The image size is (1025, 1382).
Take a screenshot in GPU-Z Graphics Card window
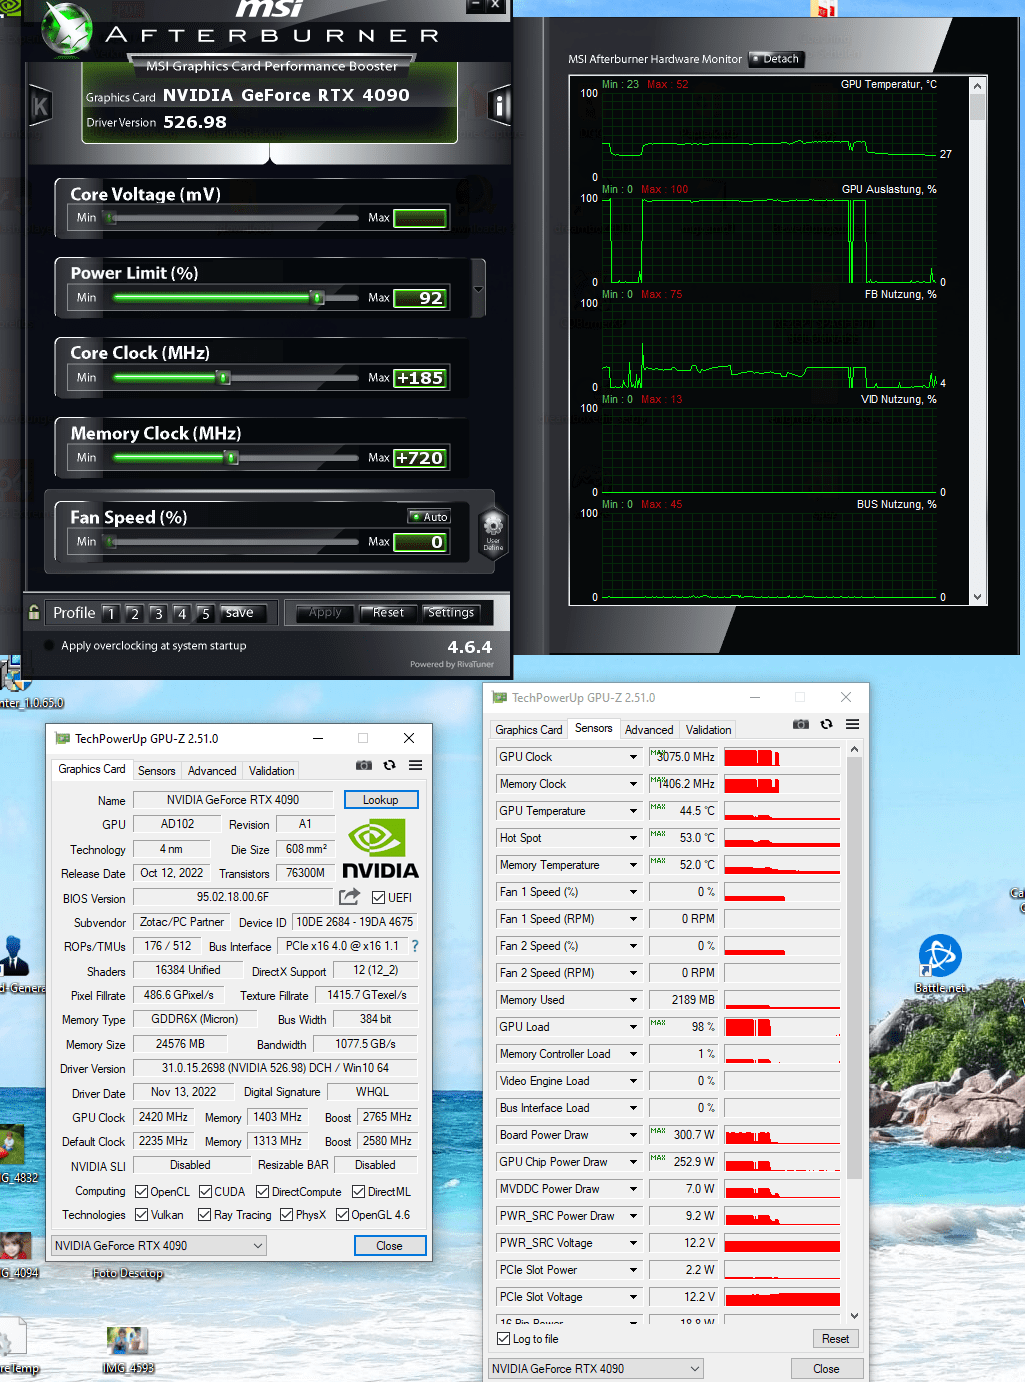pos(364,765)
